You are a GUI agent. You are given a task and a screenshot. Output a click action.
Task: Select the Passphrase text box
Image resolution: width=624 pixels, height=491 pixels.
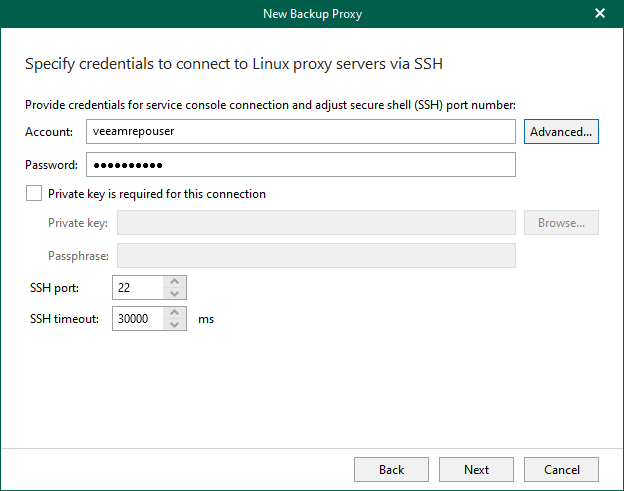click(x=316, y=256)
